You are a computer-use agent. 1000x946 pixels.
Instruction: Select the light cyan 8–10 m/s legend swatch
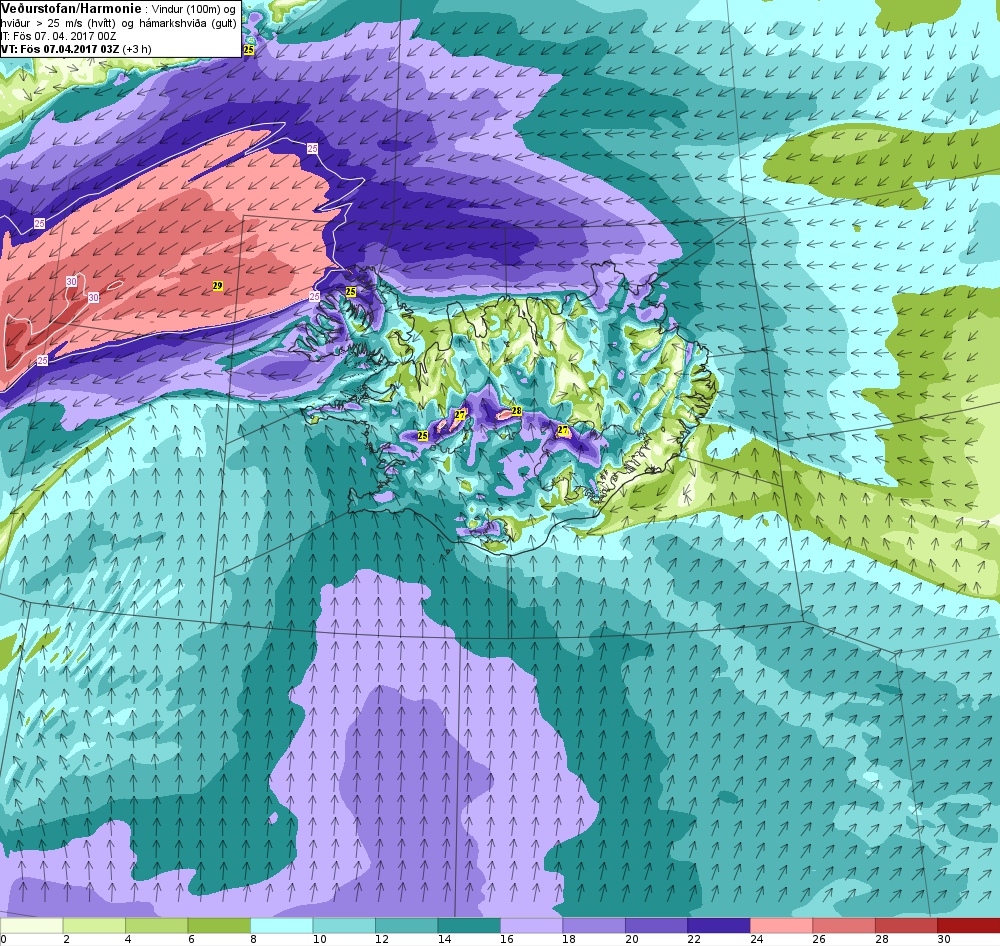[x=281, y=925]
